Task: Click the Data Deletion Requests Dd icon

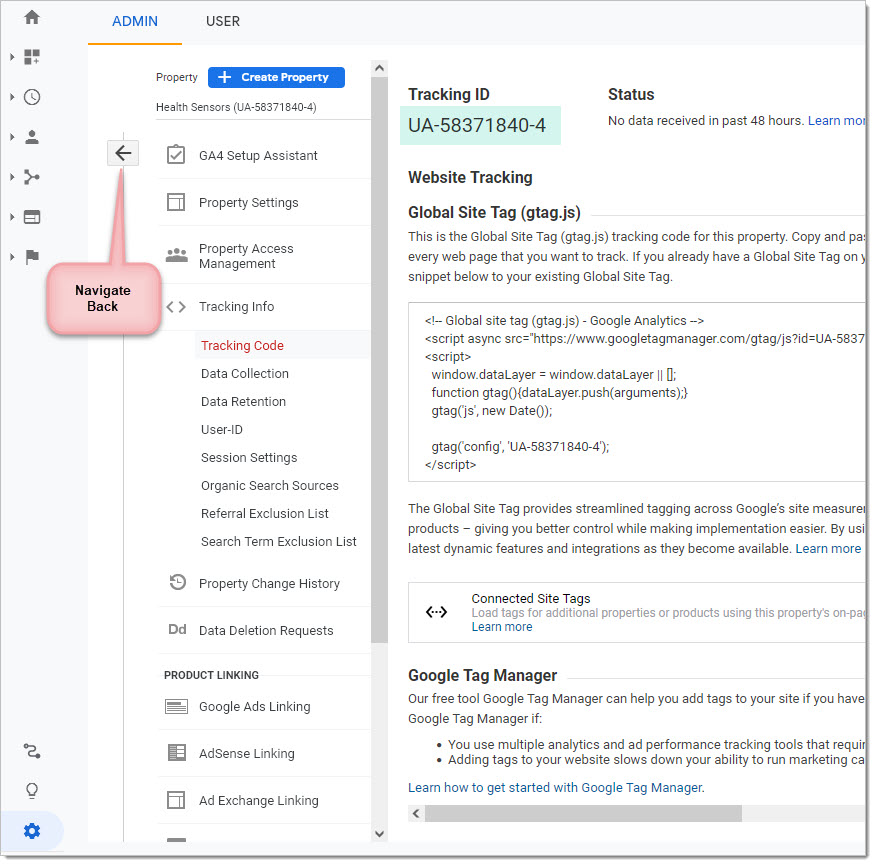Action: click(177, 630)
